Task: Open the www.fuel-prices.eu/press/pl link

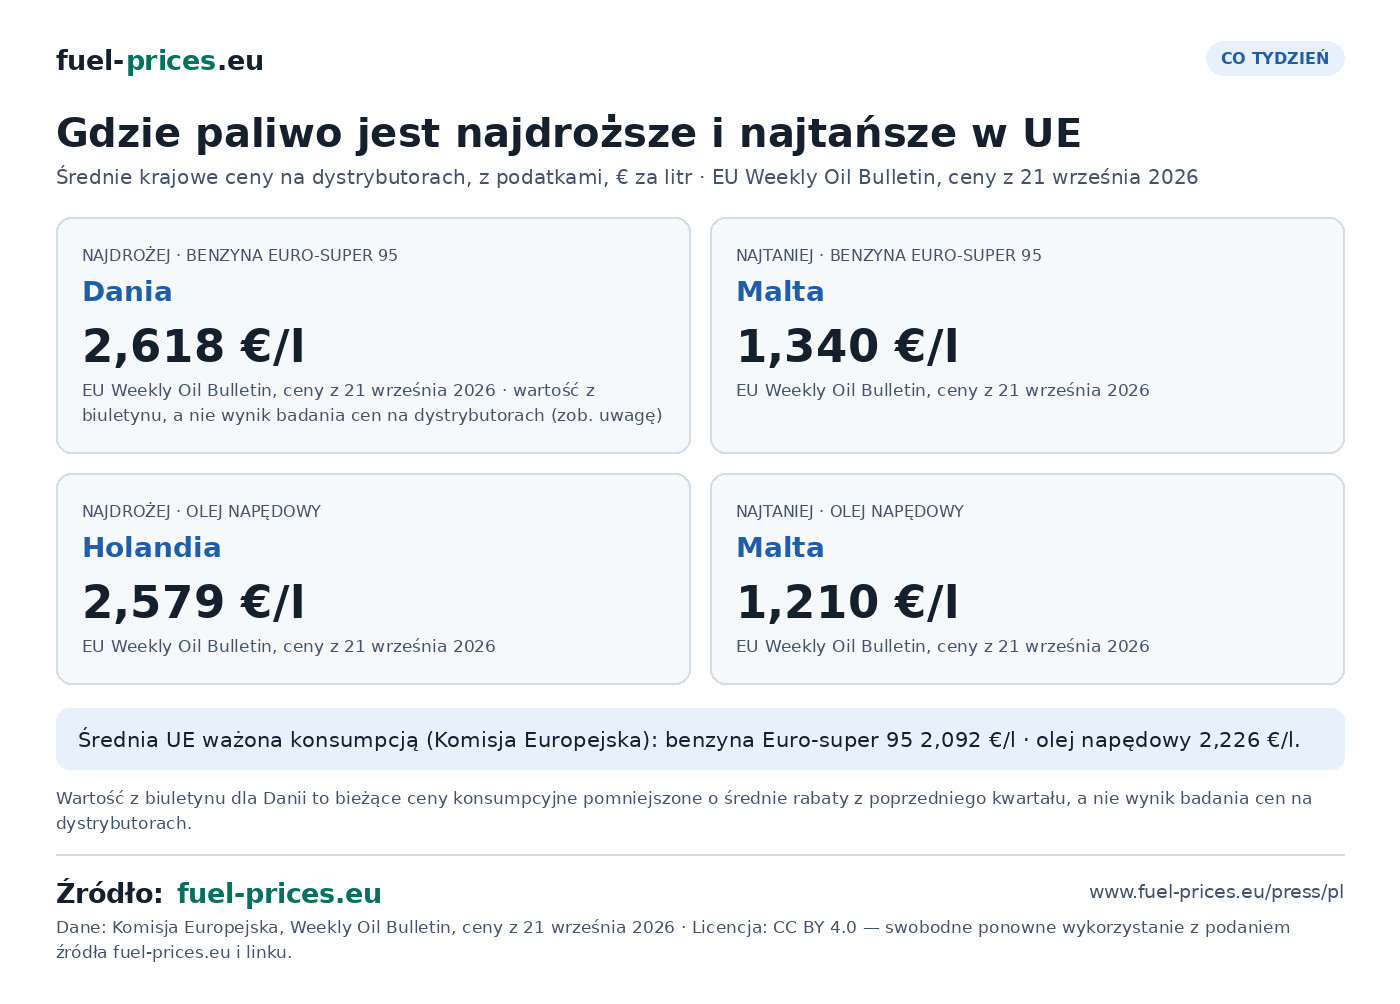Action: click(1216, 892)
